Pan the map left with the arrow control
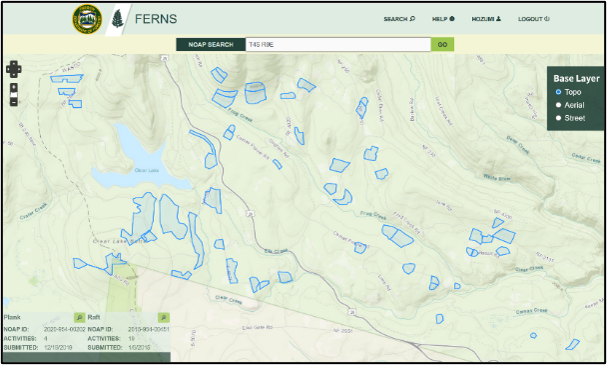Image resolution: width=607 pixels, height=365 pixels. pyautogui.click(x=9, y=69)
